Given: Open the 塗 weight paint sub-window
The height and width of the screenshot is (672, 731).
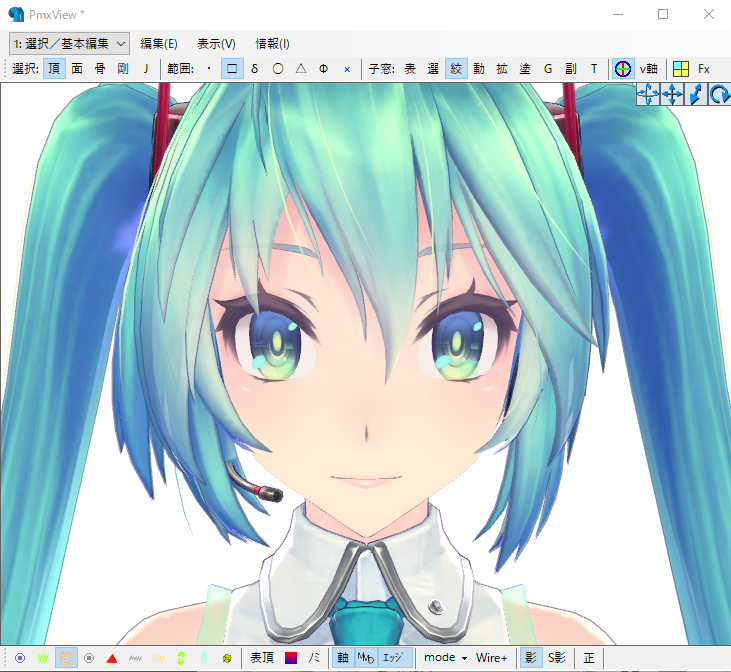Looking at the screenshot, I should (x=525, y=69).
